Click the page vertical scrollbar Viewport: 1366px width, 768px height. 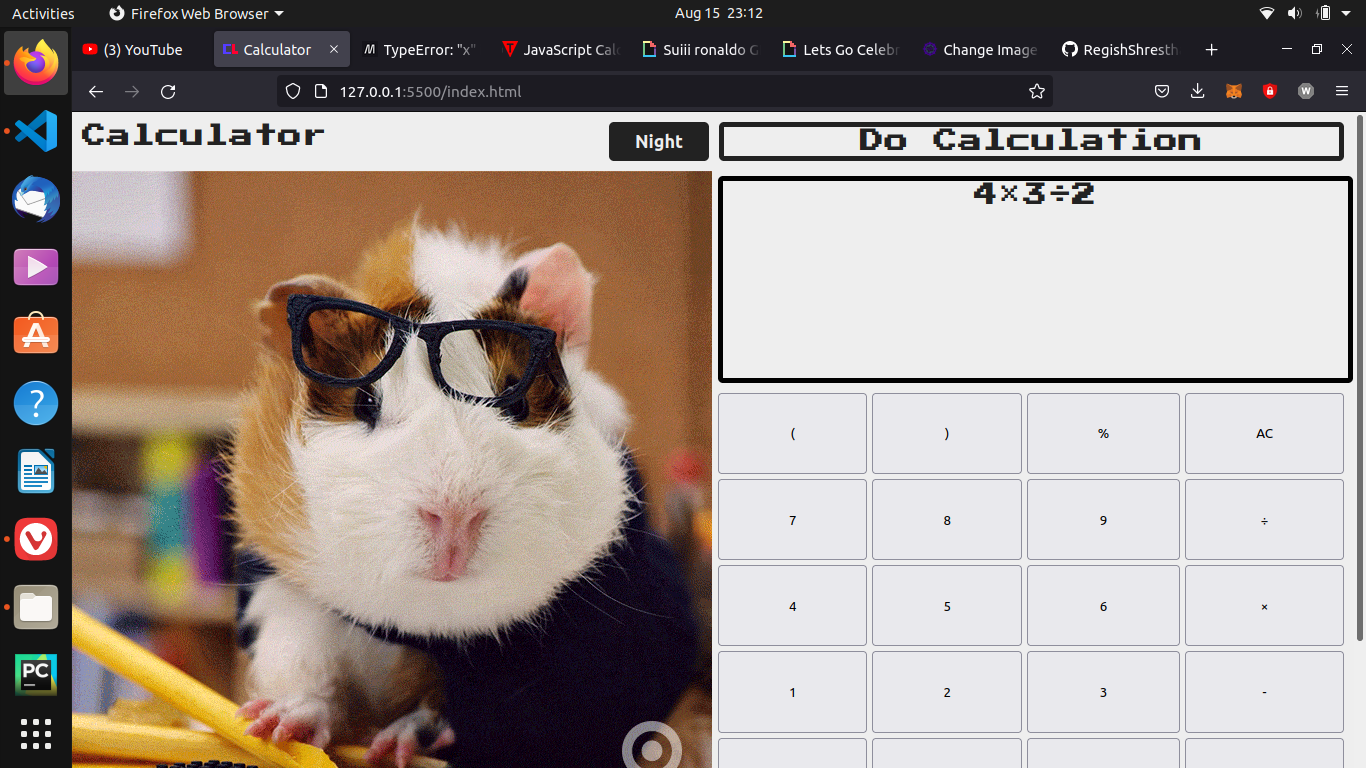(x=1359, y=379)
